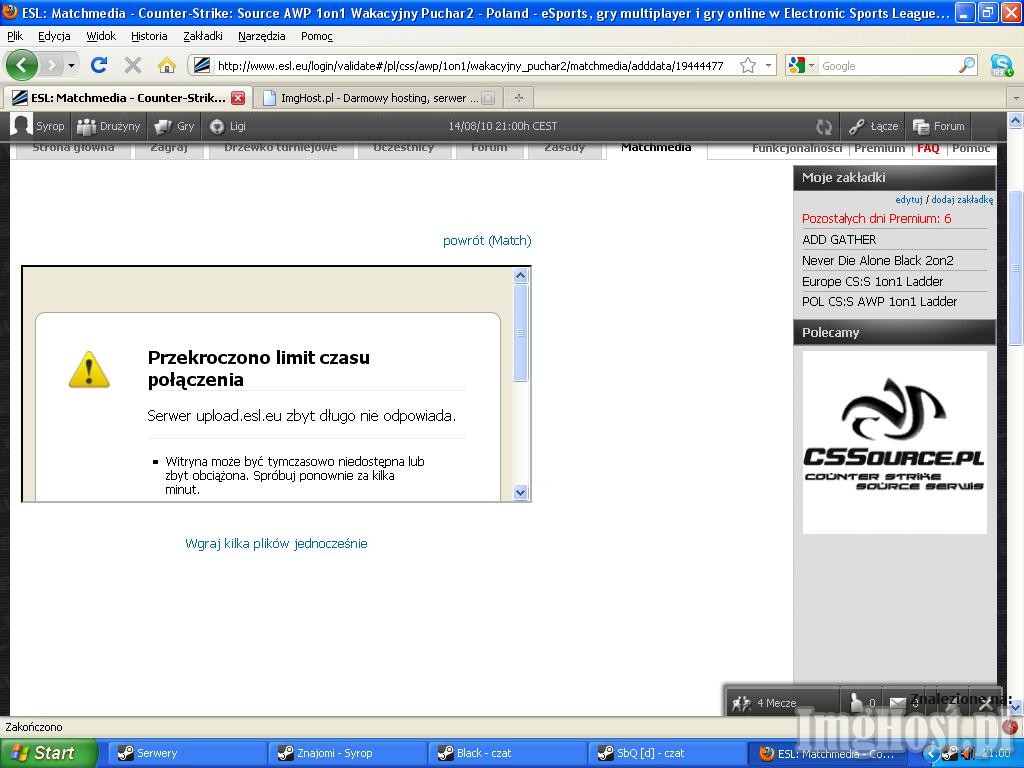Viewport: 1024px width, 768px height.
Task: Click the page scrollbar up arrow
Action: [1016, 121]
